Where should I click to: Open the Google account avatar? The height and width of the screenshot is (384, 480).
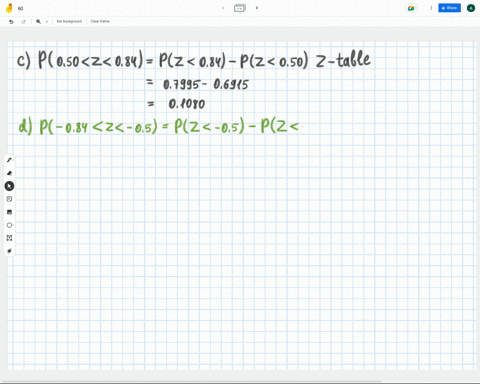click(x=471, y=8)
